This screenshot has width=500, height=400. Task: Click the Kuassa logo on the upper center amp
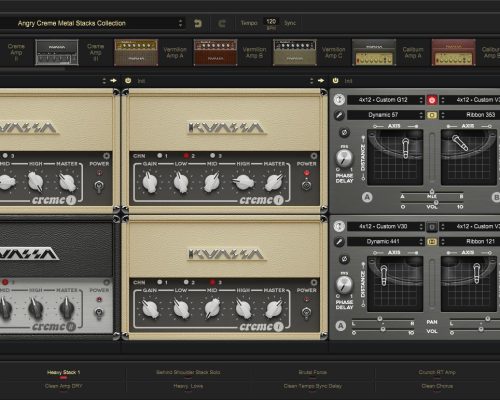tap(227, 128)
